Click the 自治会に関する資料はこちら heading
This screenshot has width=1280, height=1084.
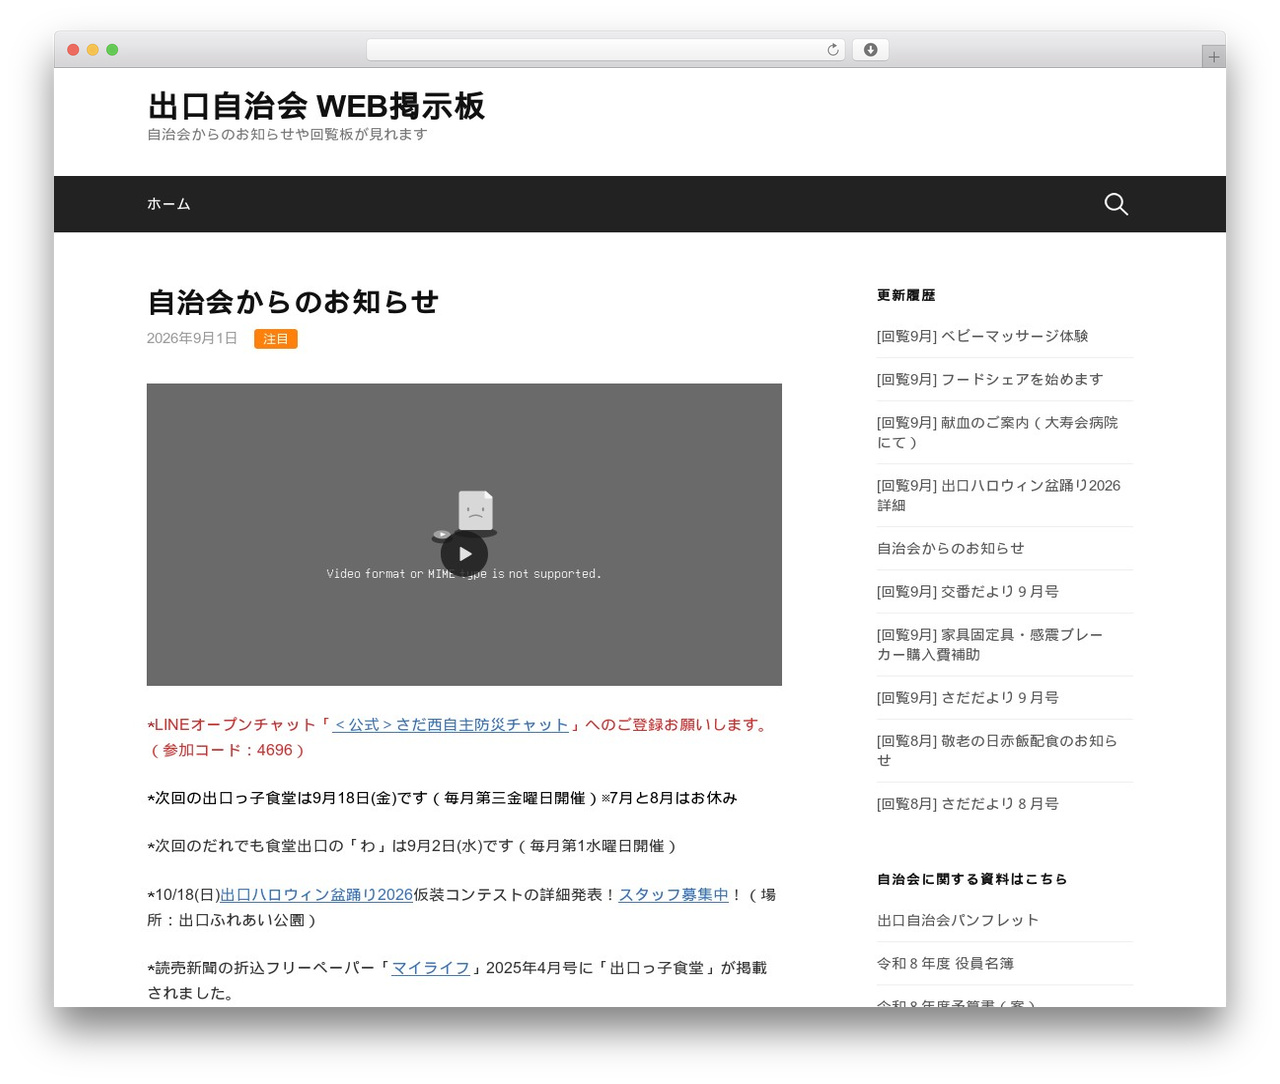coord(972,879)
